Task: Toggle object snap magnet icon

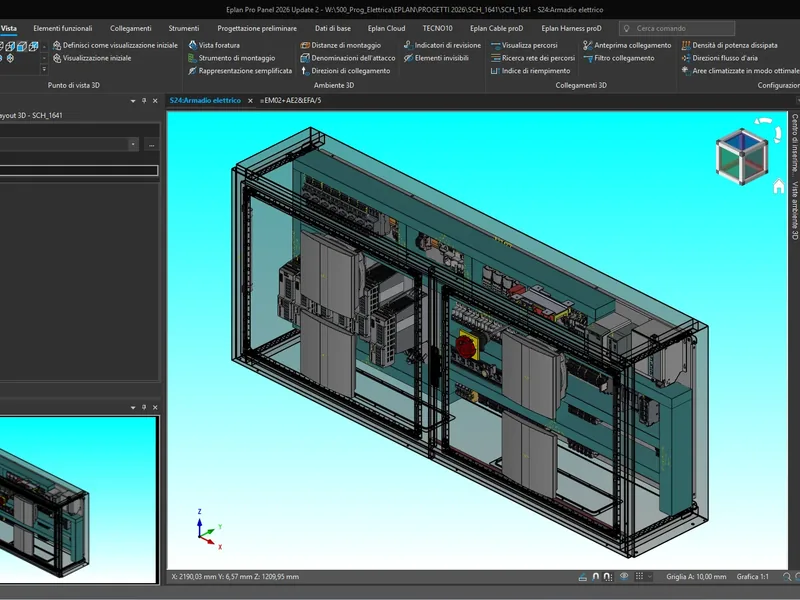Action: click(x=595, y=577)
